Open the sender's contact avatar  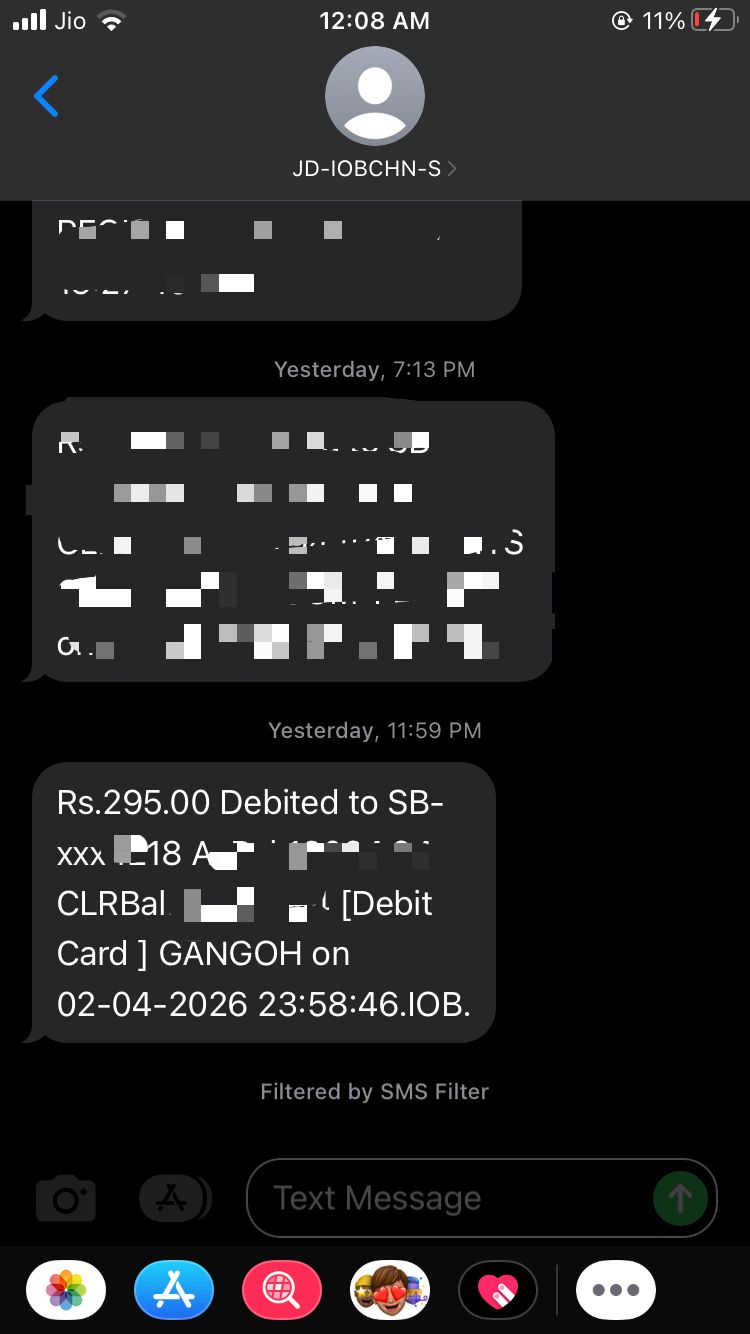coord(375,96)
